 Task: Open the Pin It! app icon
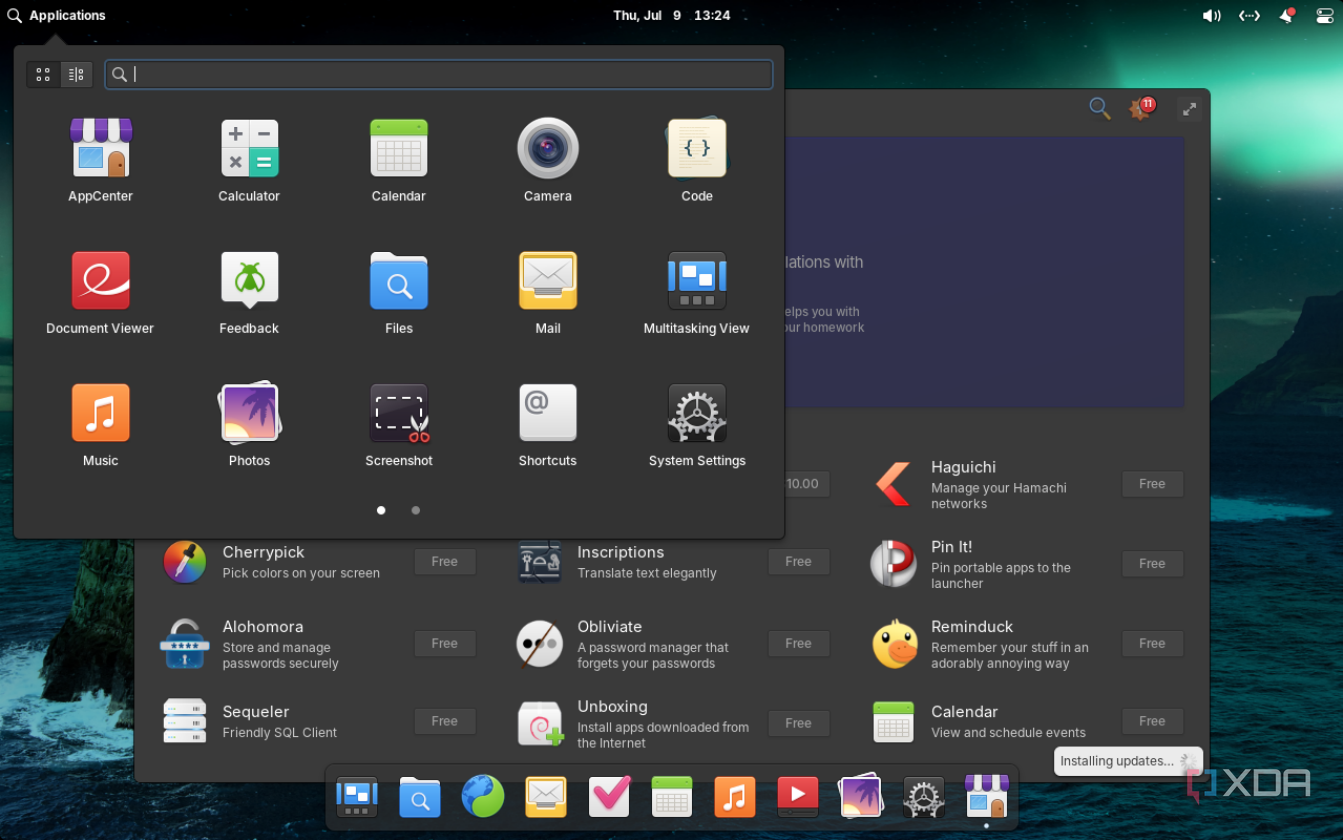[x=893, y=564]
